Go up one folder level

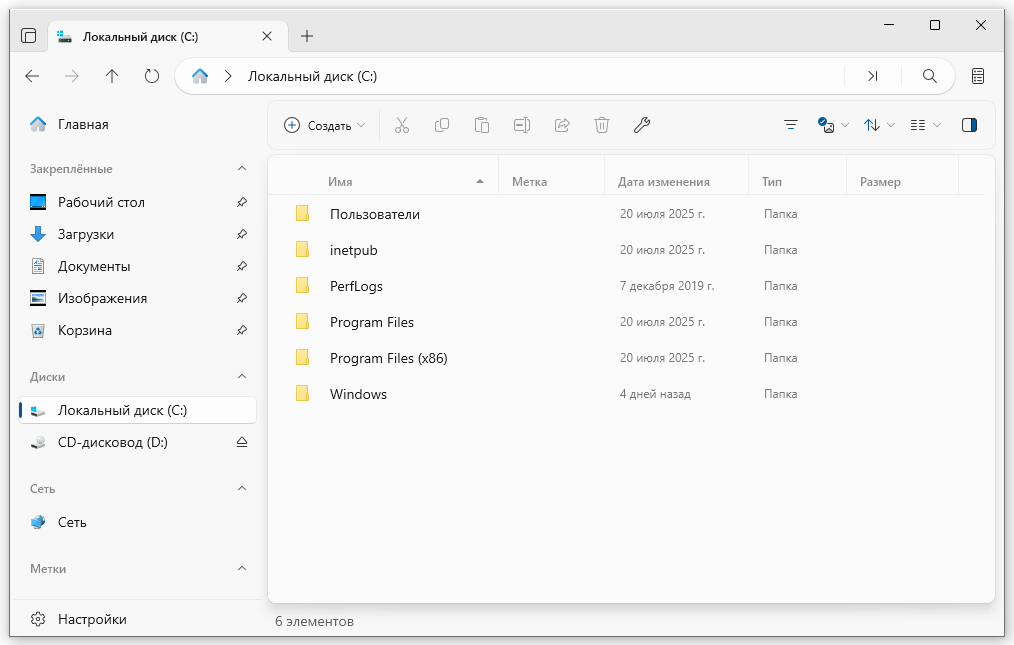tap(112, 76)
